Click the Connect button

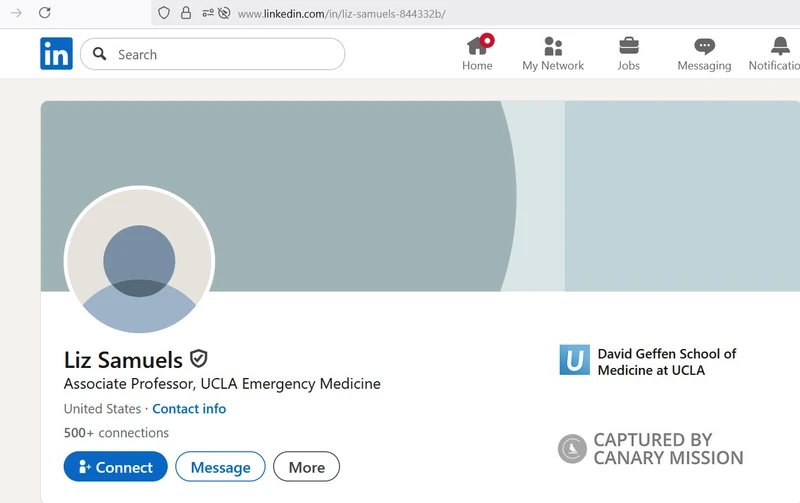coord(116,466)
